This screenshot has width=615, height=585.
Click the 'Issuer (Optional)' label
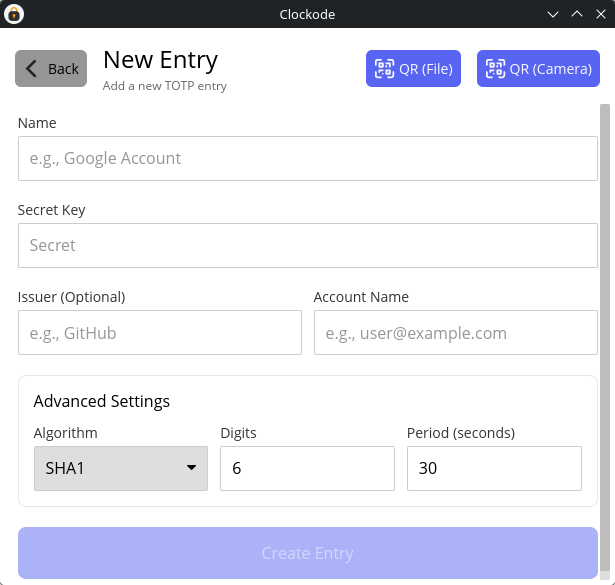[x=71, y=297]
